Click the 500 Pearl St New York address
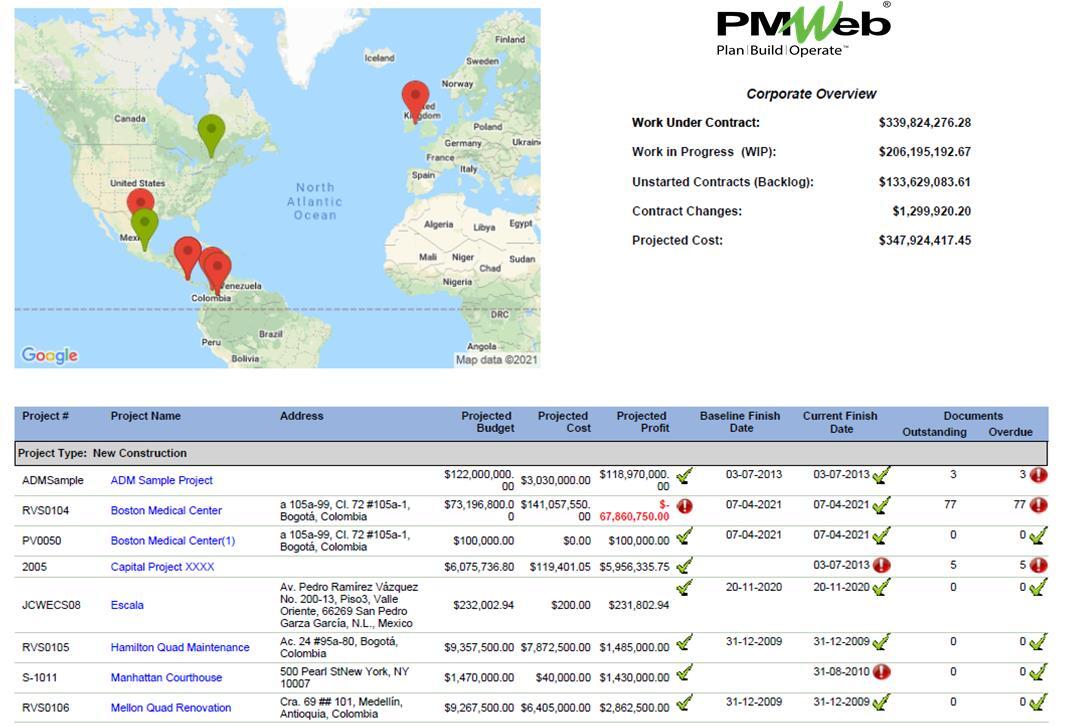 tap(345, 678)
